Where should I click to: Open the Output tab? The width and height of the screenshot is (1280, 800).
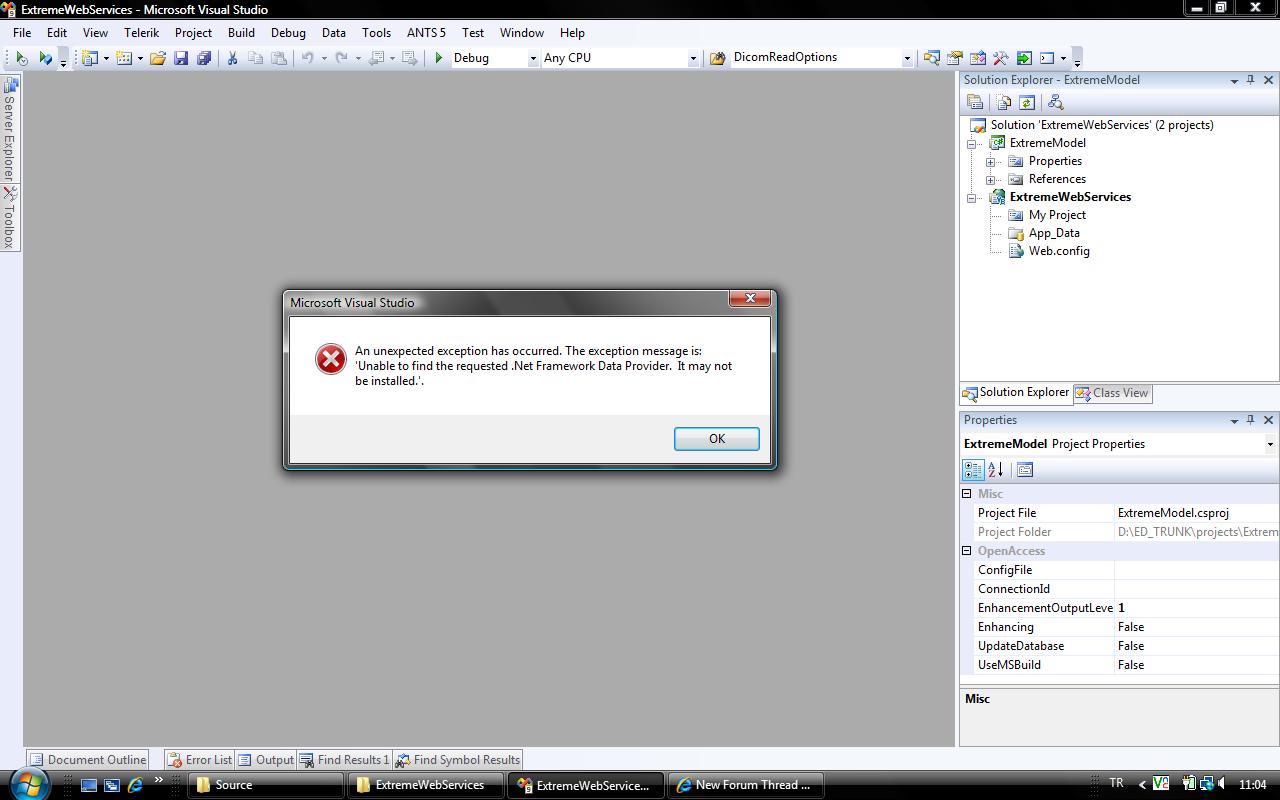tap(266, 760)
